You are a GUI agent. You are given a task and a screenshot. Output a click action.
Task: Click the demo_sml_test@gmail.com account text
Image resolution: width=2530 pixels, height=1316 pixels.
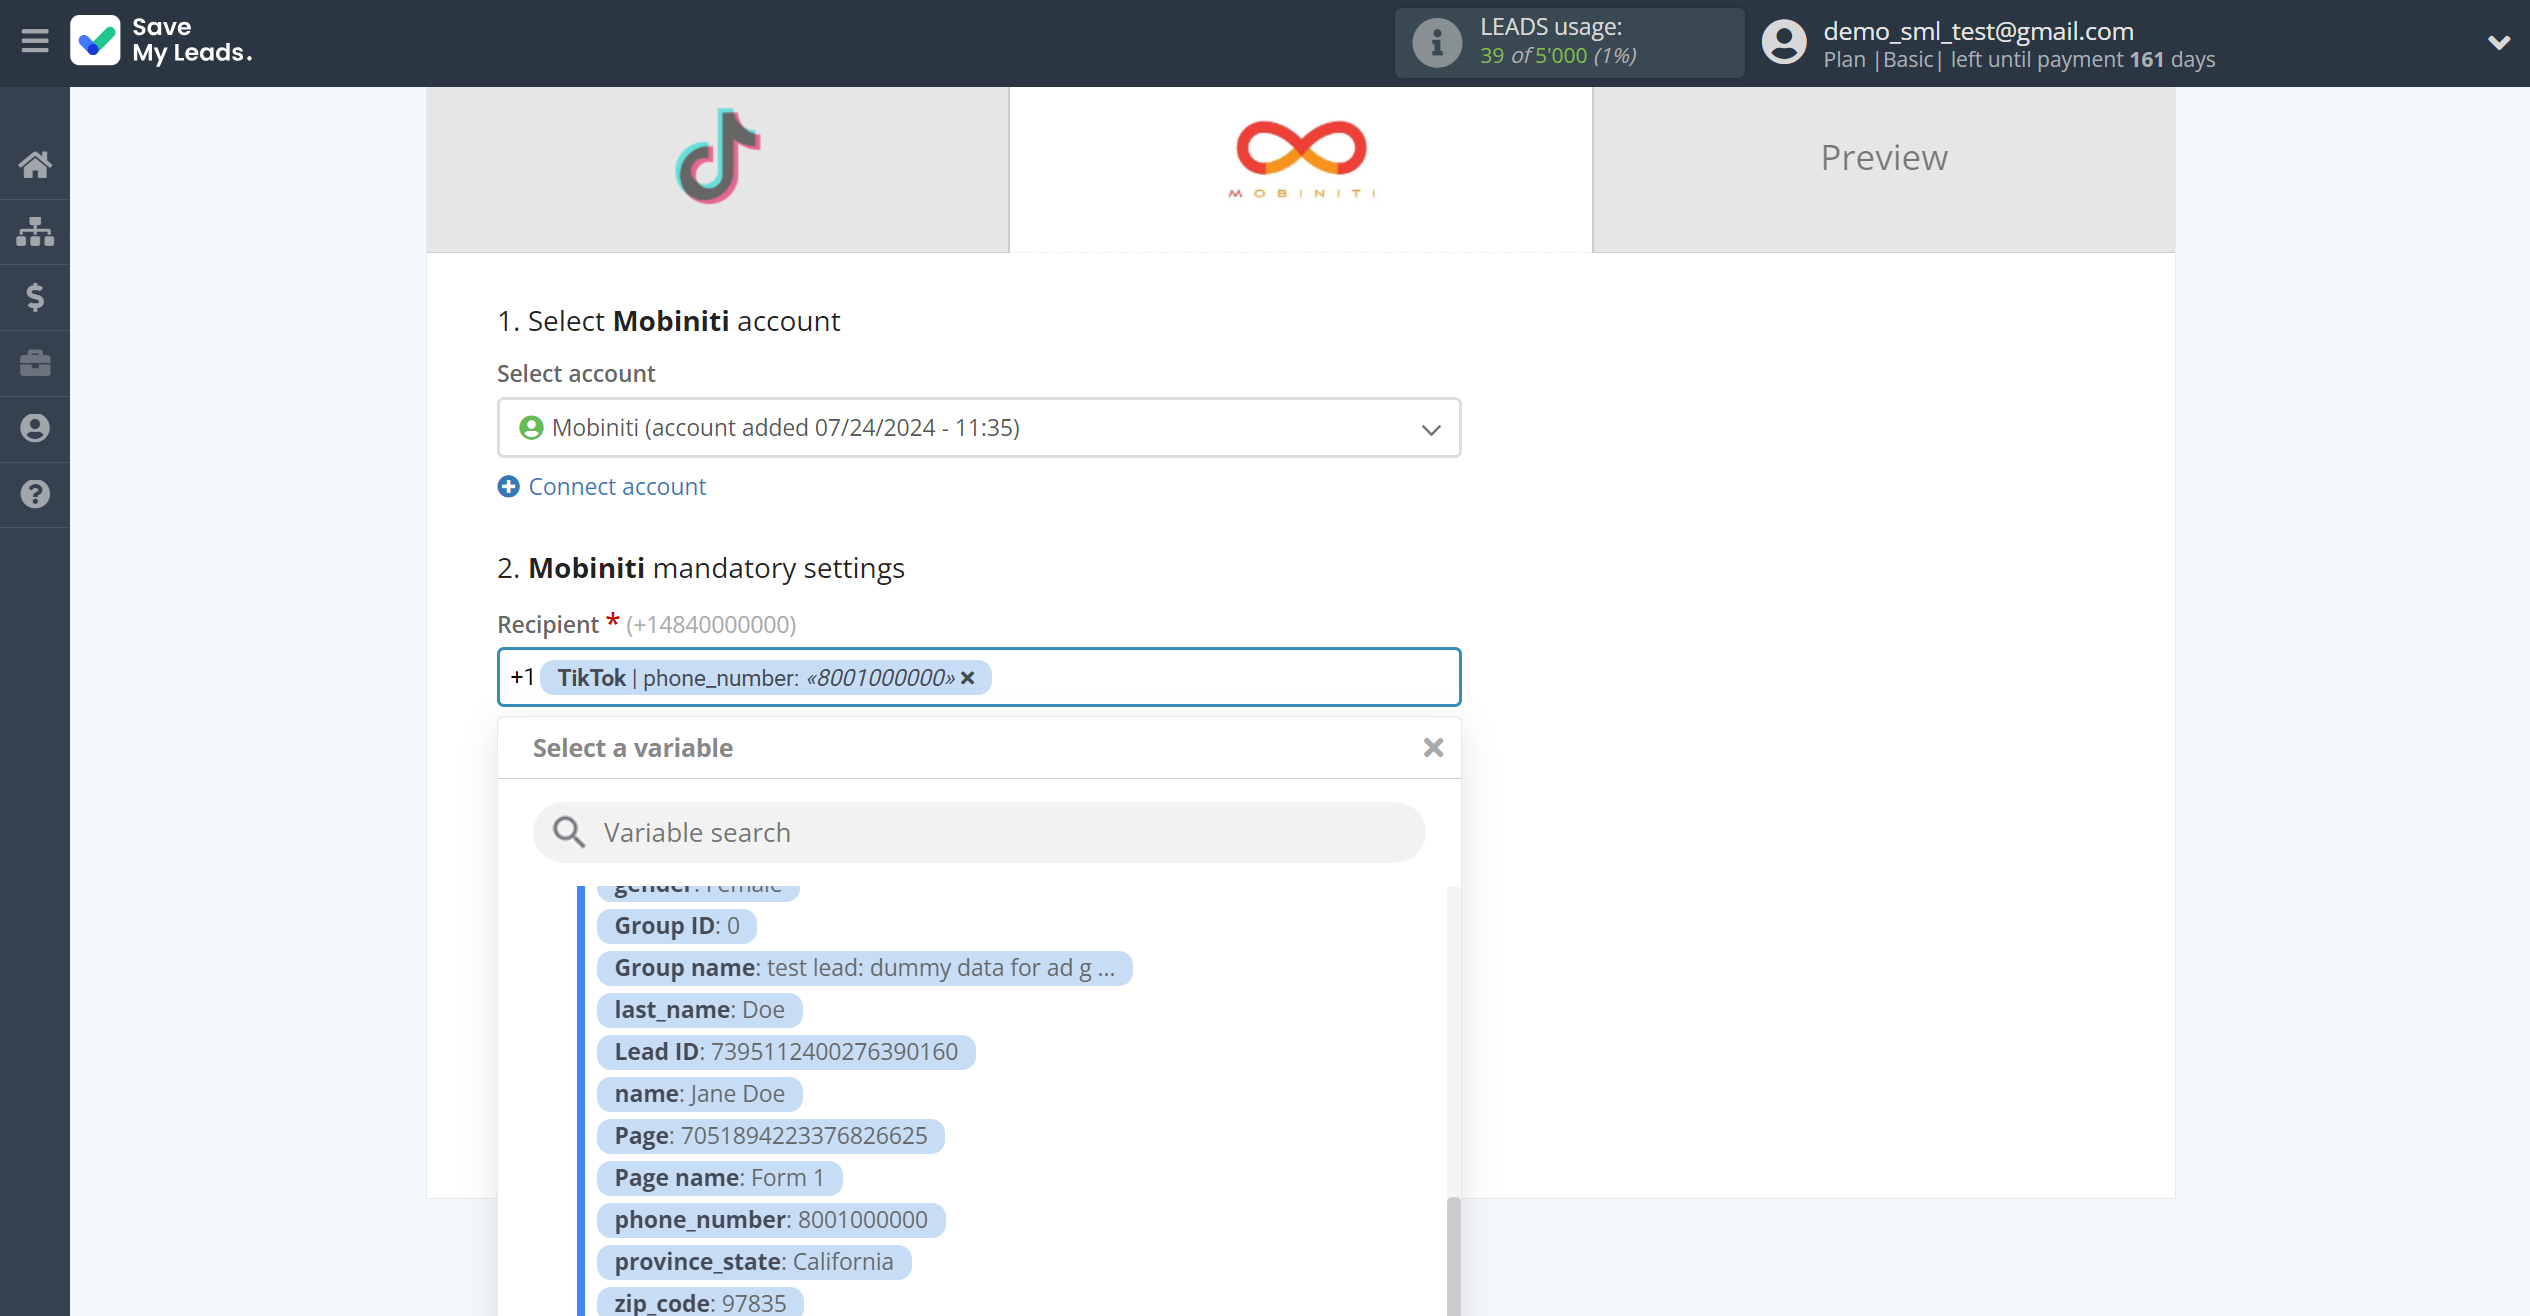point(1978,31)
